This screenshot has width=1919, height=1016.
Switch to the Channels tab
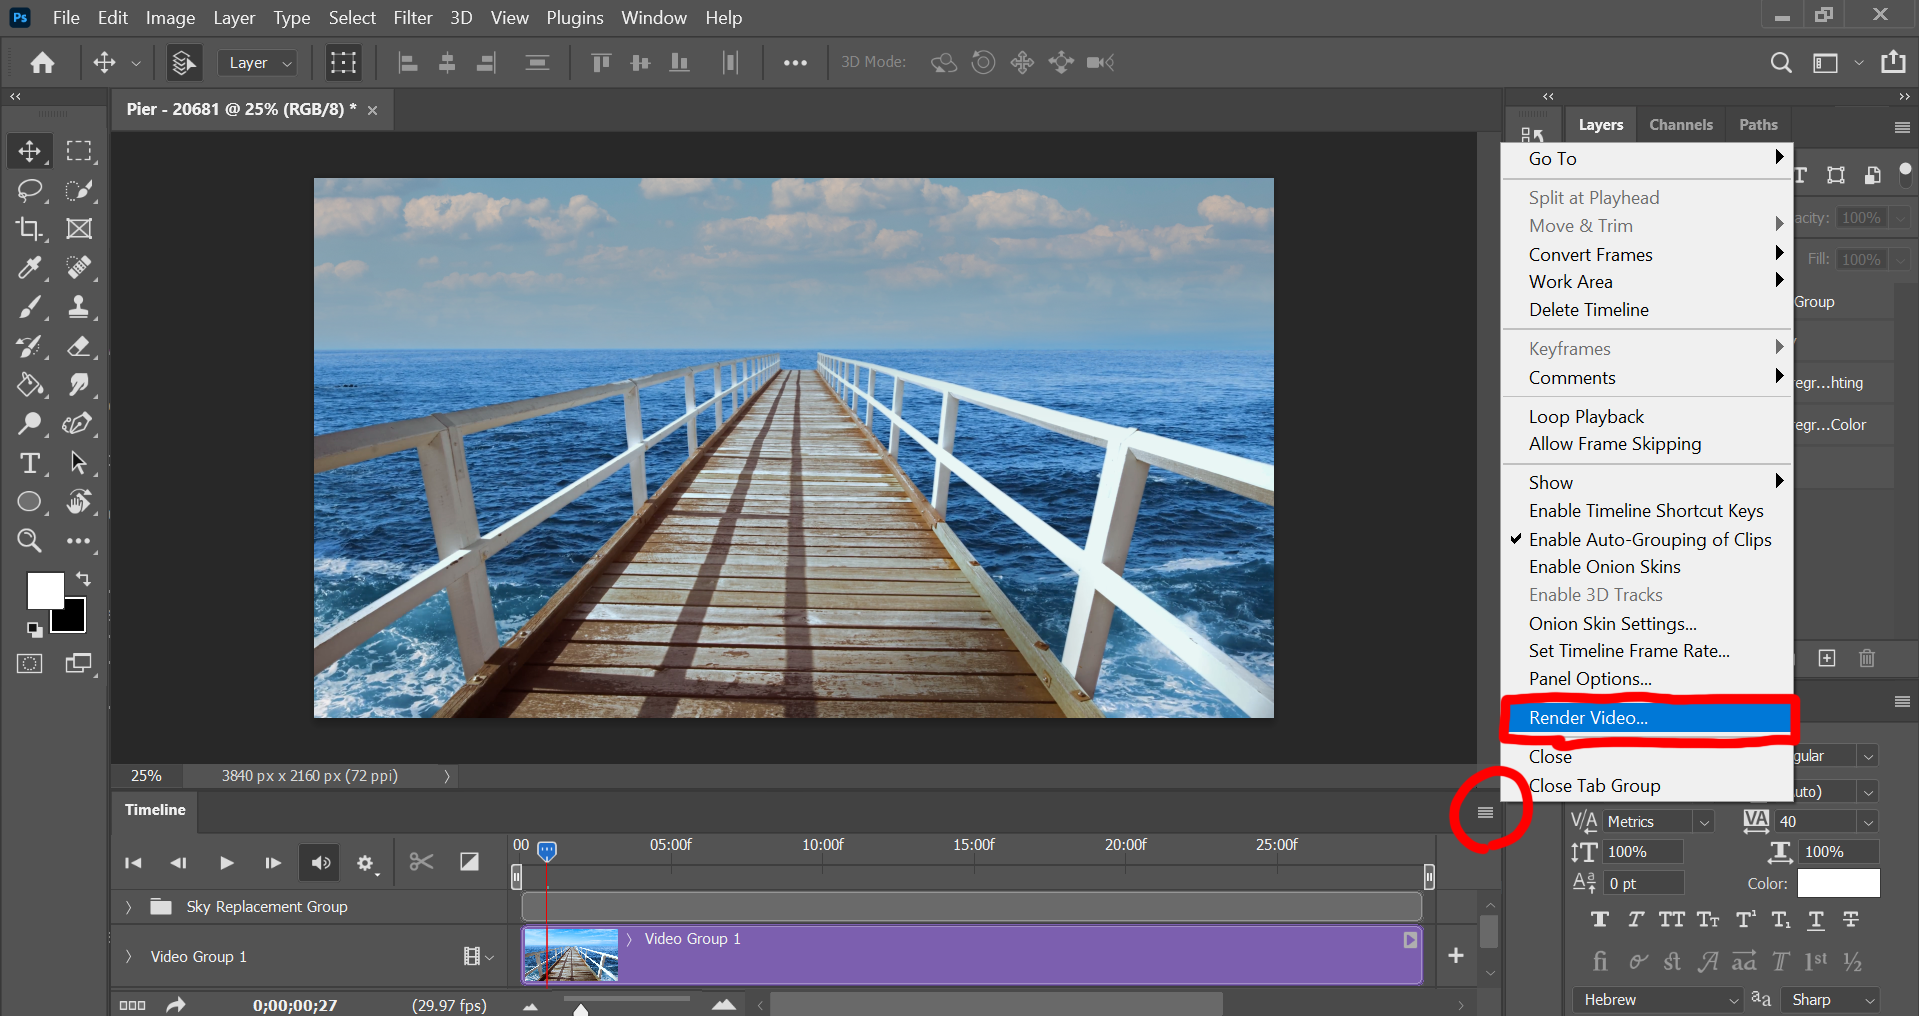click(1680, 125)
